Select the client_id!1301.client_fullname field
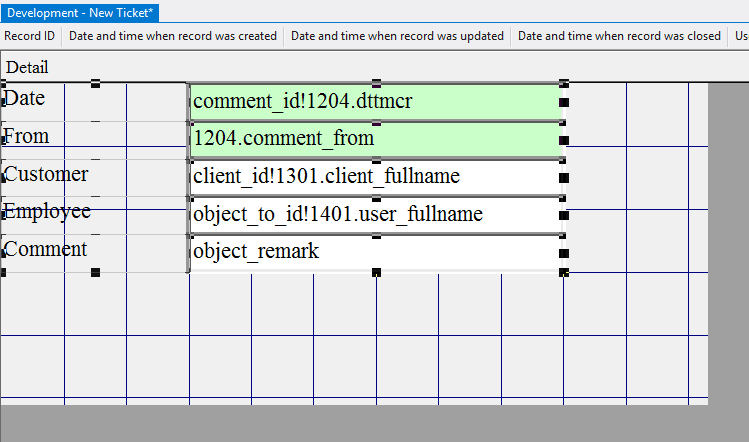Viewport: 749px width, 442px height. 374,176
